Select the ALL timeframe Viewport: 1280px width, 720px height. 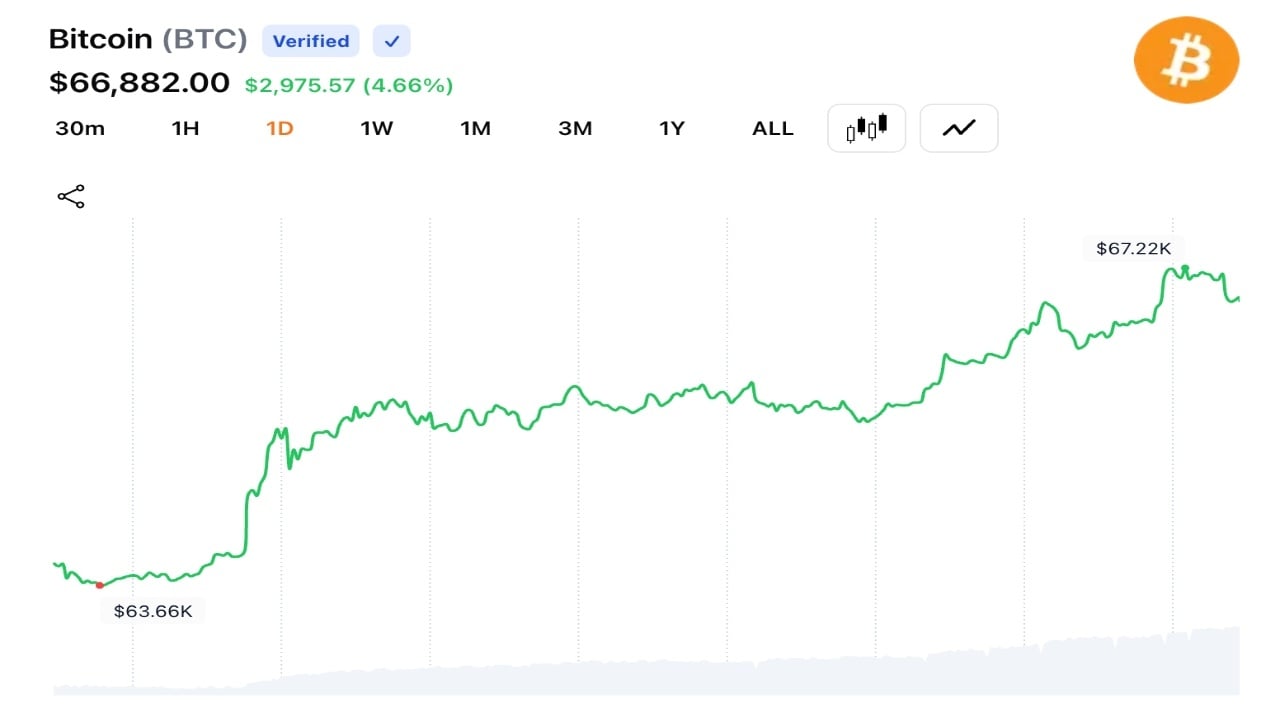click(773, 128)
